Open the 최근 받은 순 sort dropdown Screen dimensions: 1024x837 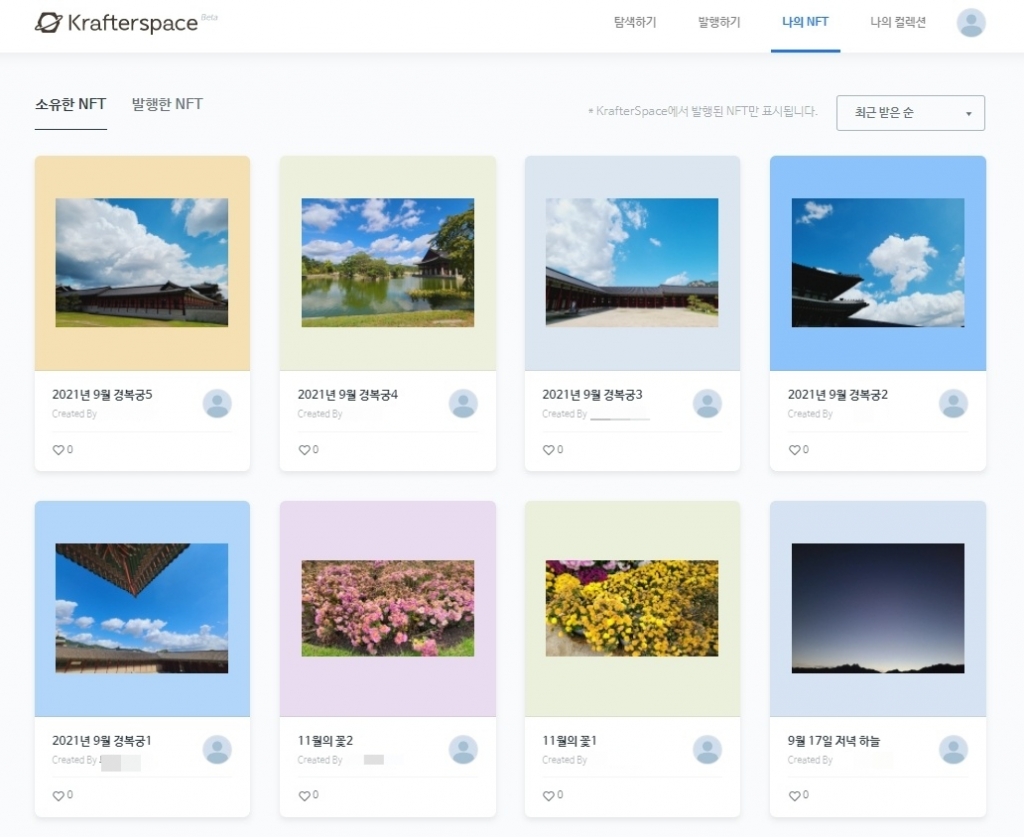tap(910, 113)
